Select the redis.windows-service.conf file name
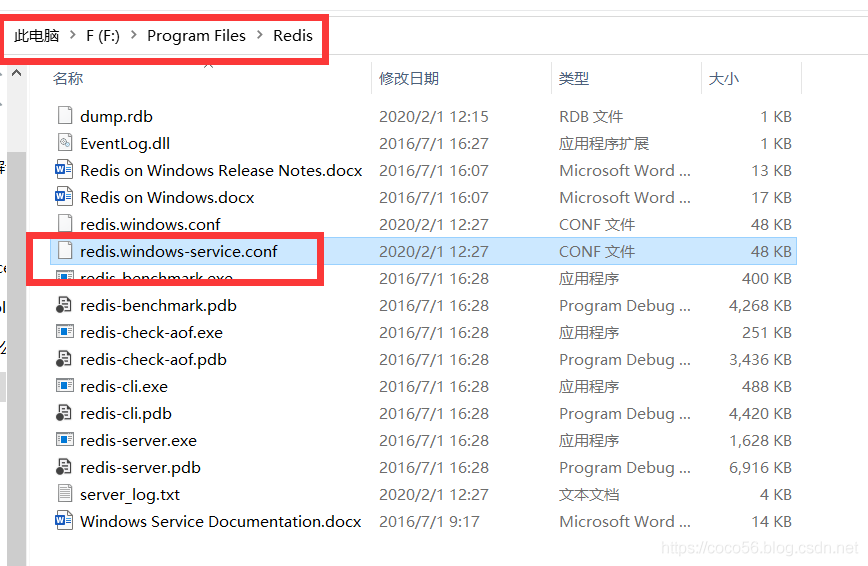Viewport: 868px width, 566px height. [x=179, y=251]
